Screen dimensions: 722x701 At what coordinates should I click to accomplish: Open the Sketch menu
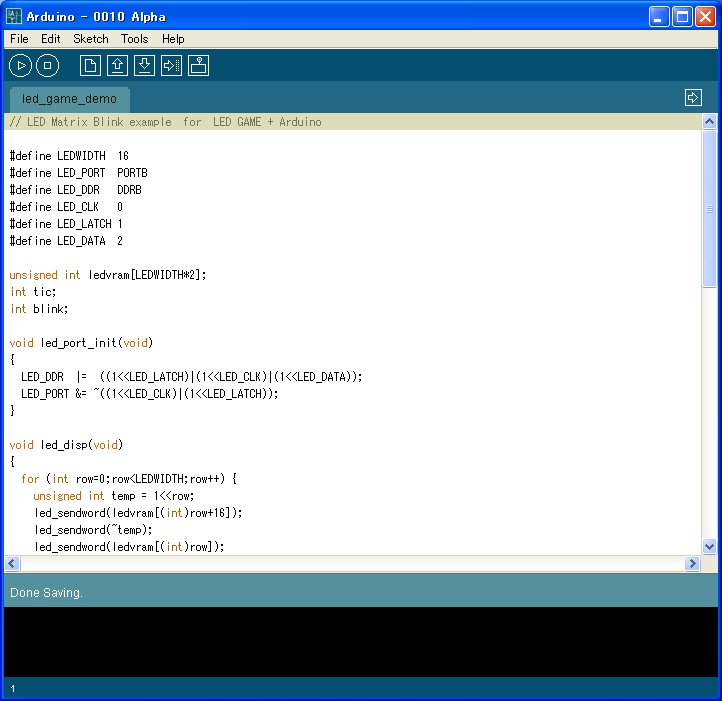(91, 39)
